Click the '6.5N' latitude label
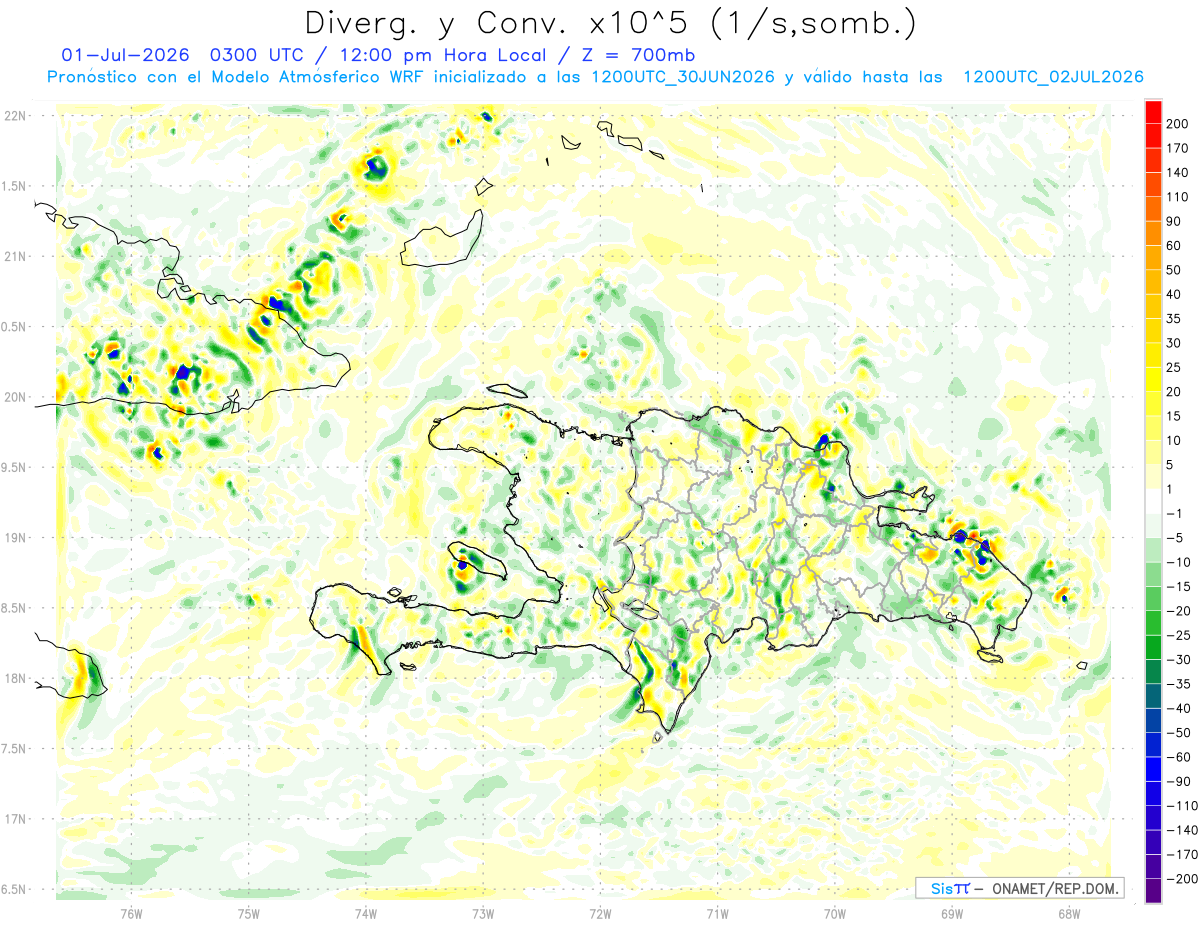 pyautogui.click(x=13, y=889)
